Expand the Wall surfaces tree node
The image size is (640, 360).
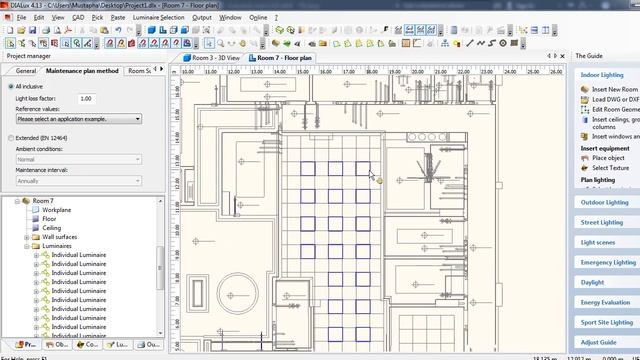(x=27, y=237)
